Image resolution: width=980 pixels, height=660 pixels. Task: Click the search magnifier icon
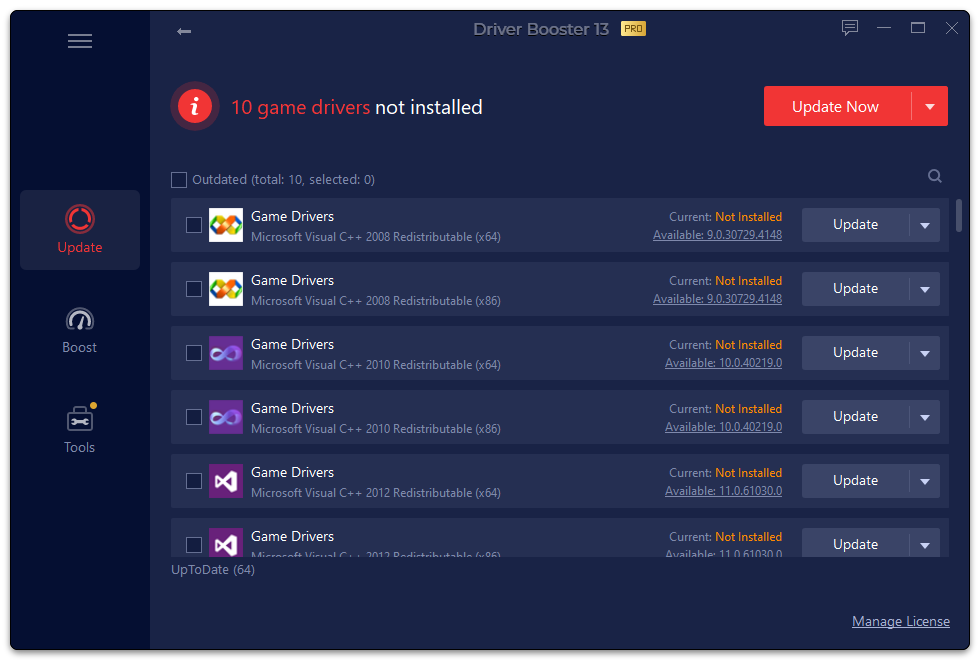(x=934, y=176)
